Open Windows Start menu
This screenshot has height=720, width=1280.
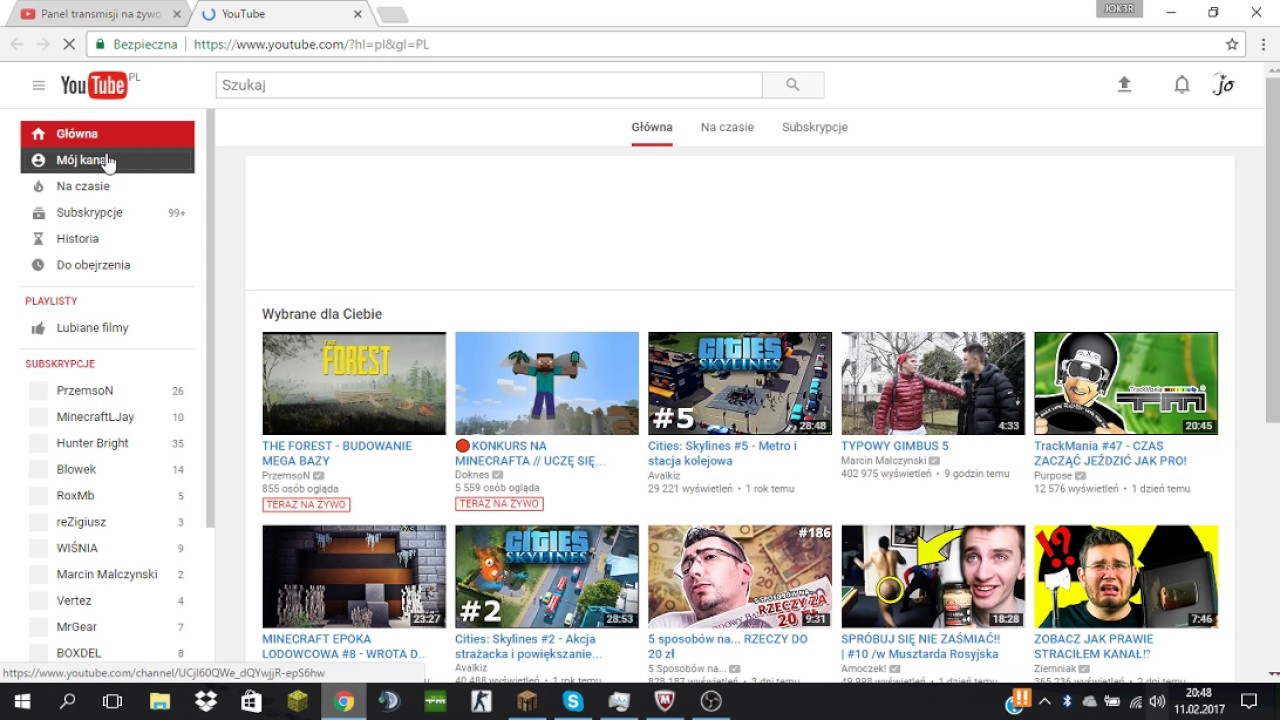[x=21, y=701]
